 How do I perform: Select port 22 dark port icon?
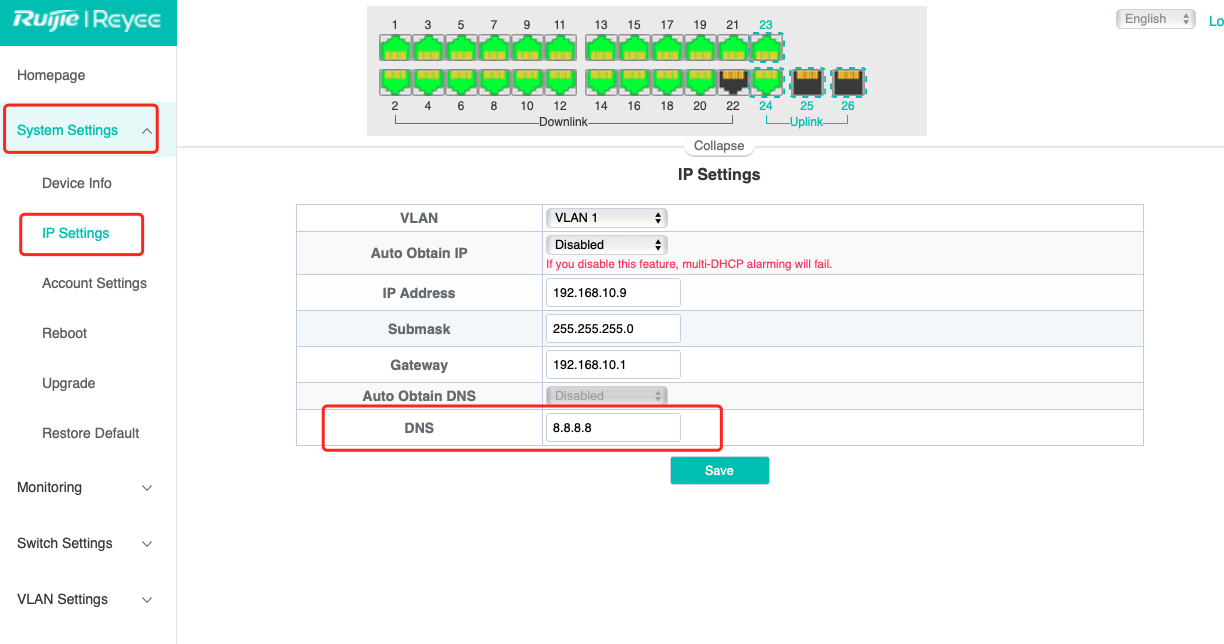[733, 81]
